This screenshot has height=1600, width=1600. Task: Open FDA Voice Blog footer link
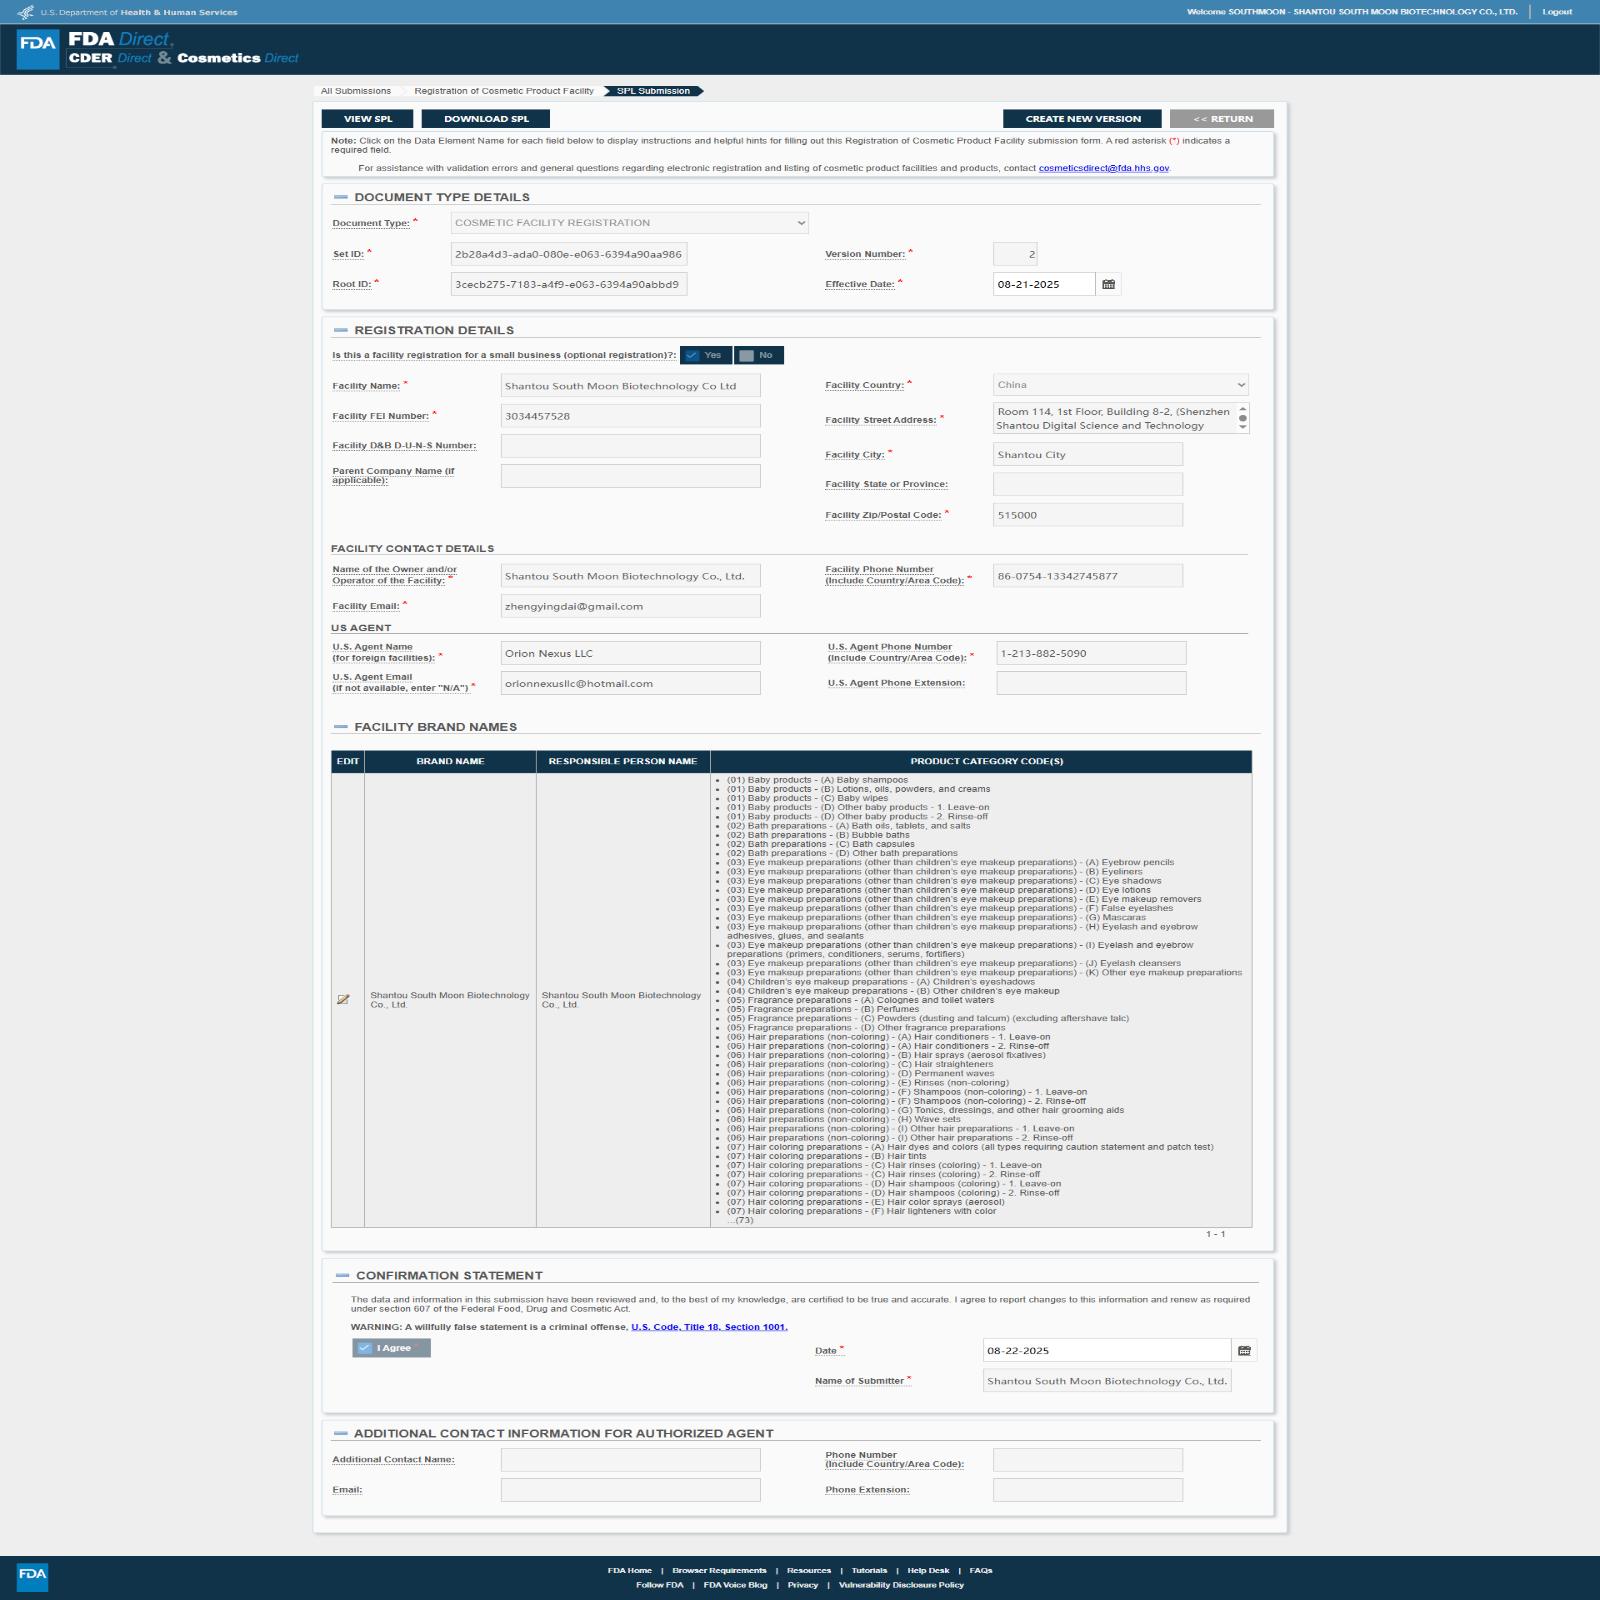point(735,1585)
